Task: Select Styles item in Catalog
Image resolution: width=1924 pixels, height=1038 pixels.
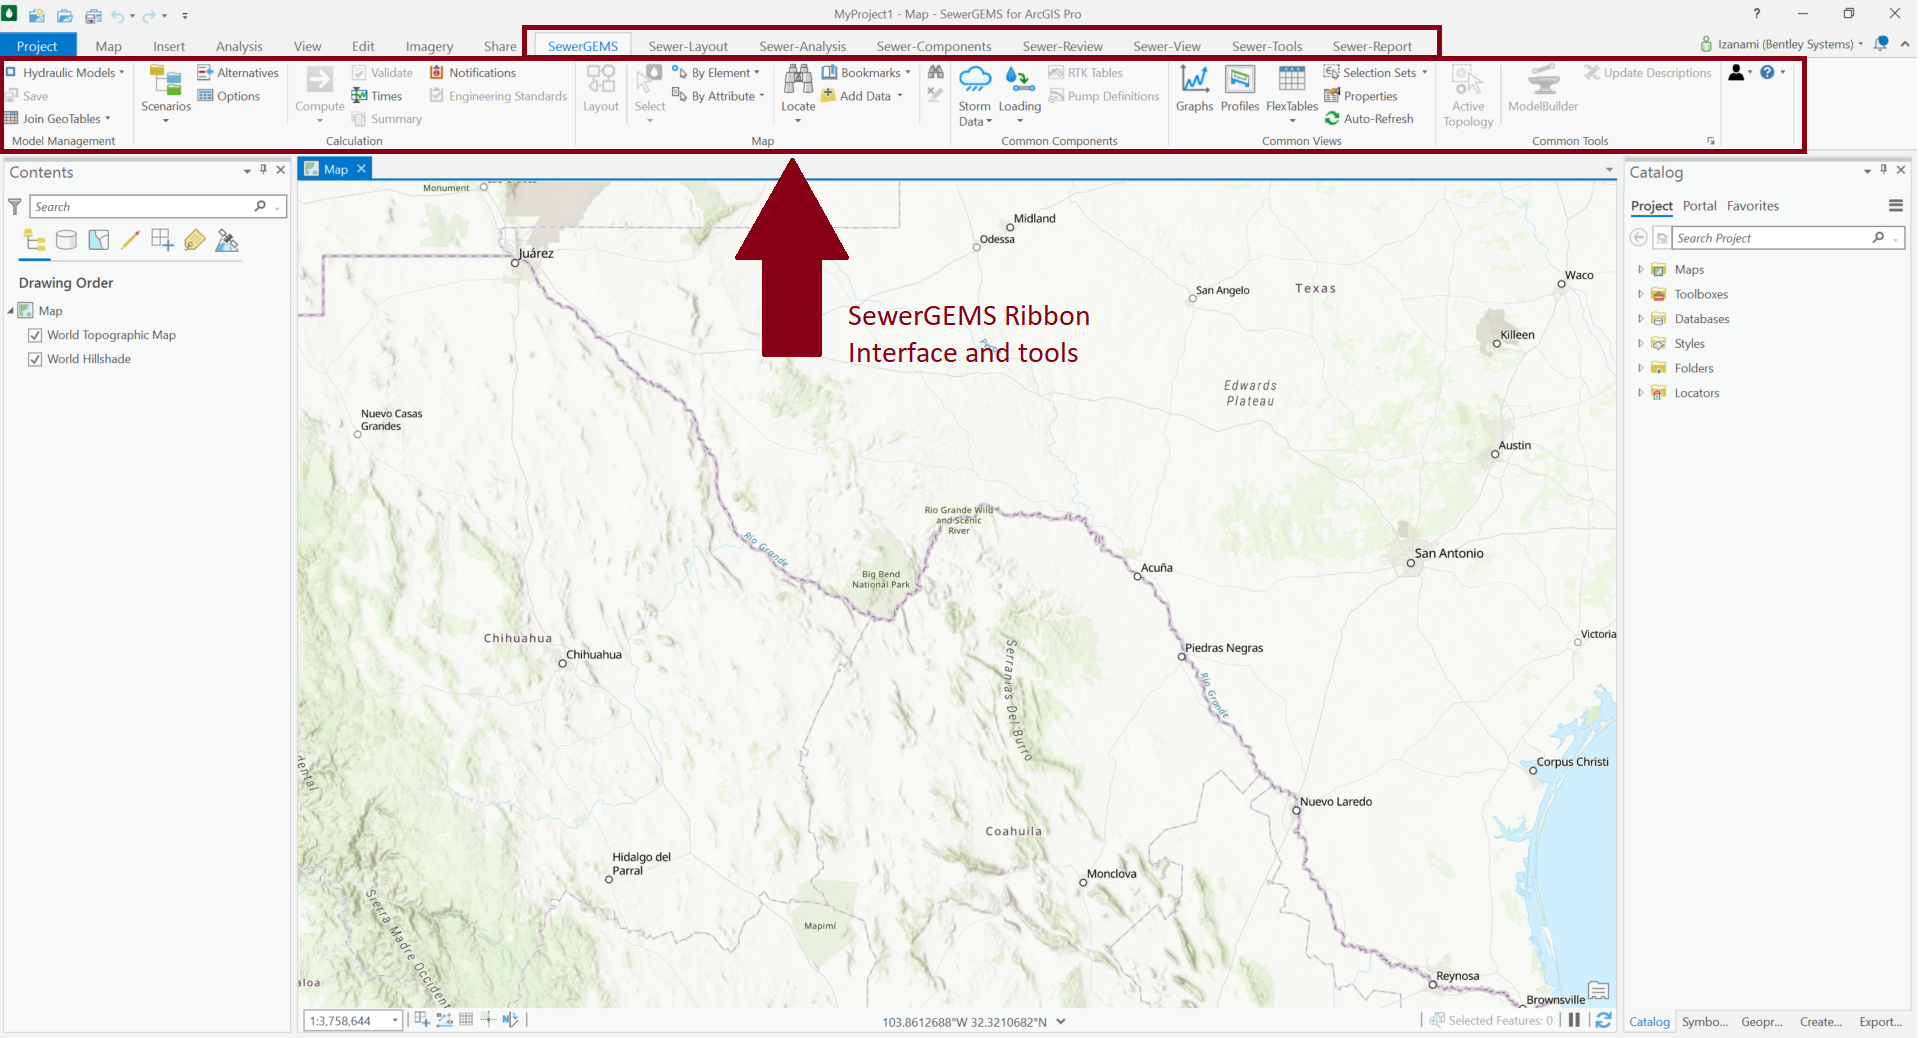Action: click(x=1689, y=344)
